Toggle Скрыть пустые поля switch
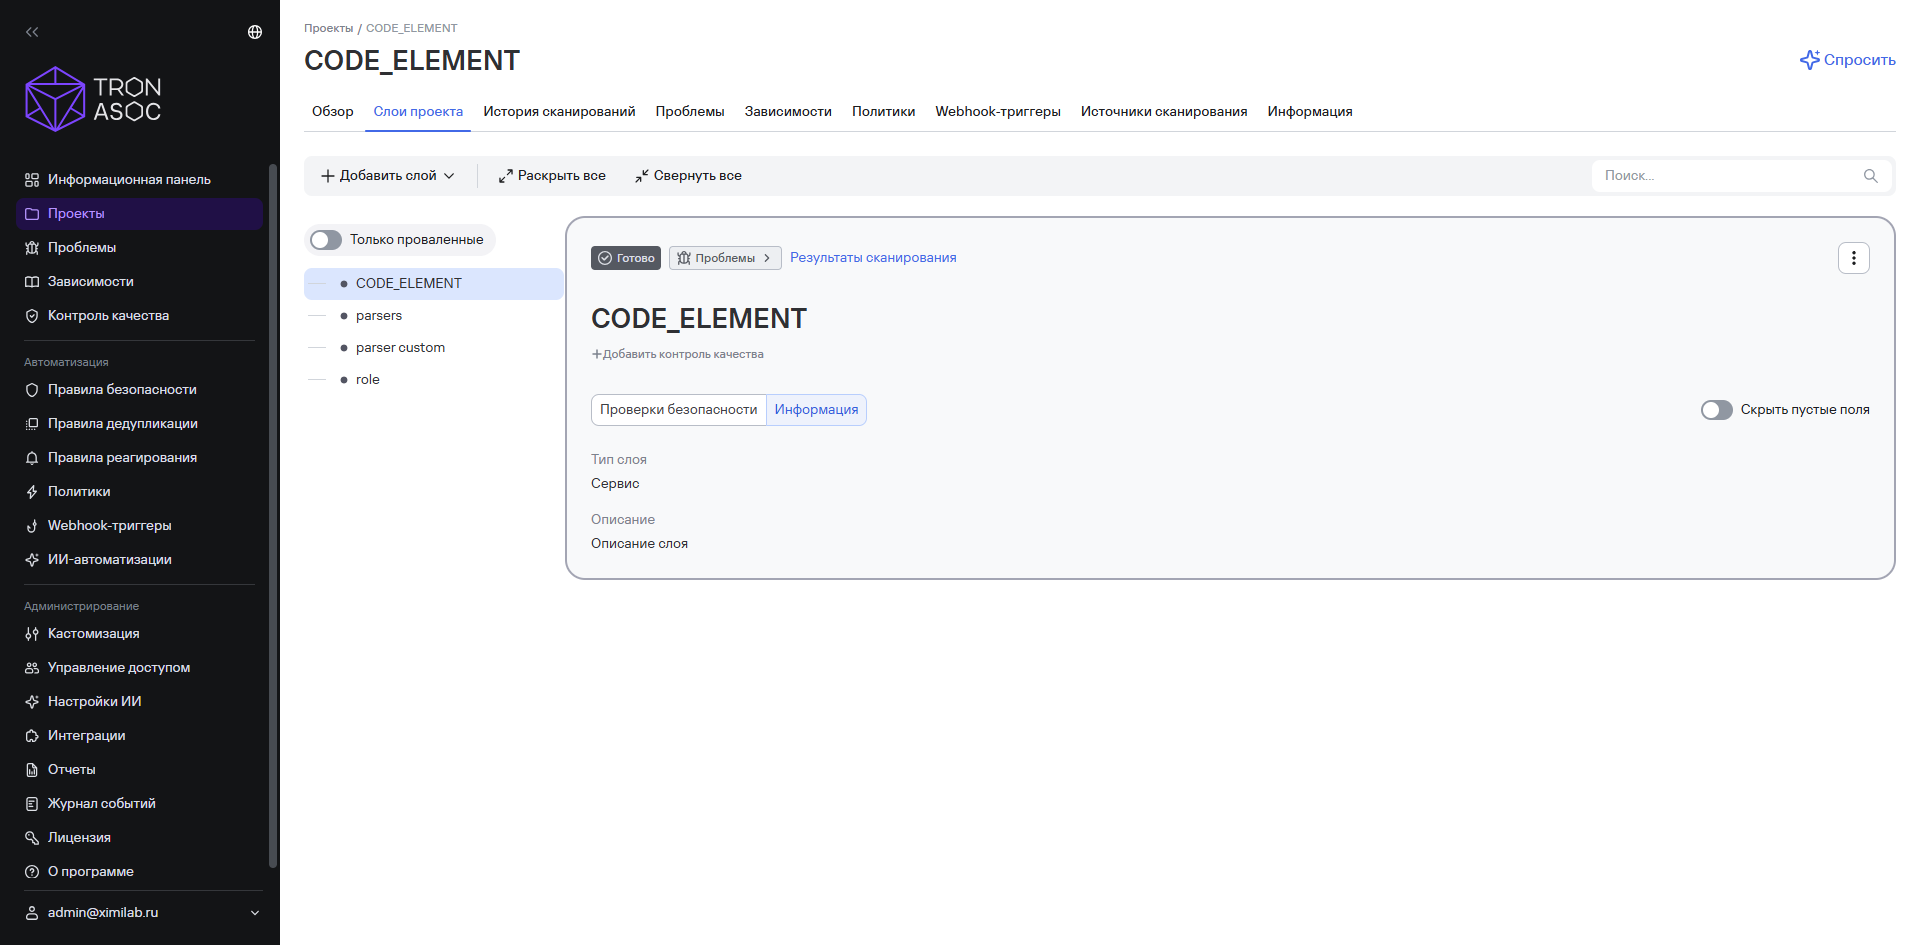This screenshot has width=1920, height=945. click(1716, 410)
